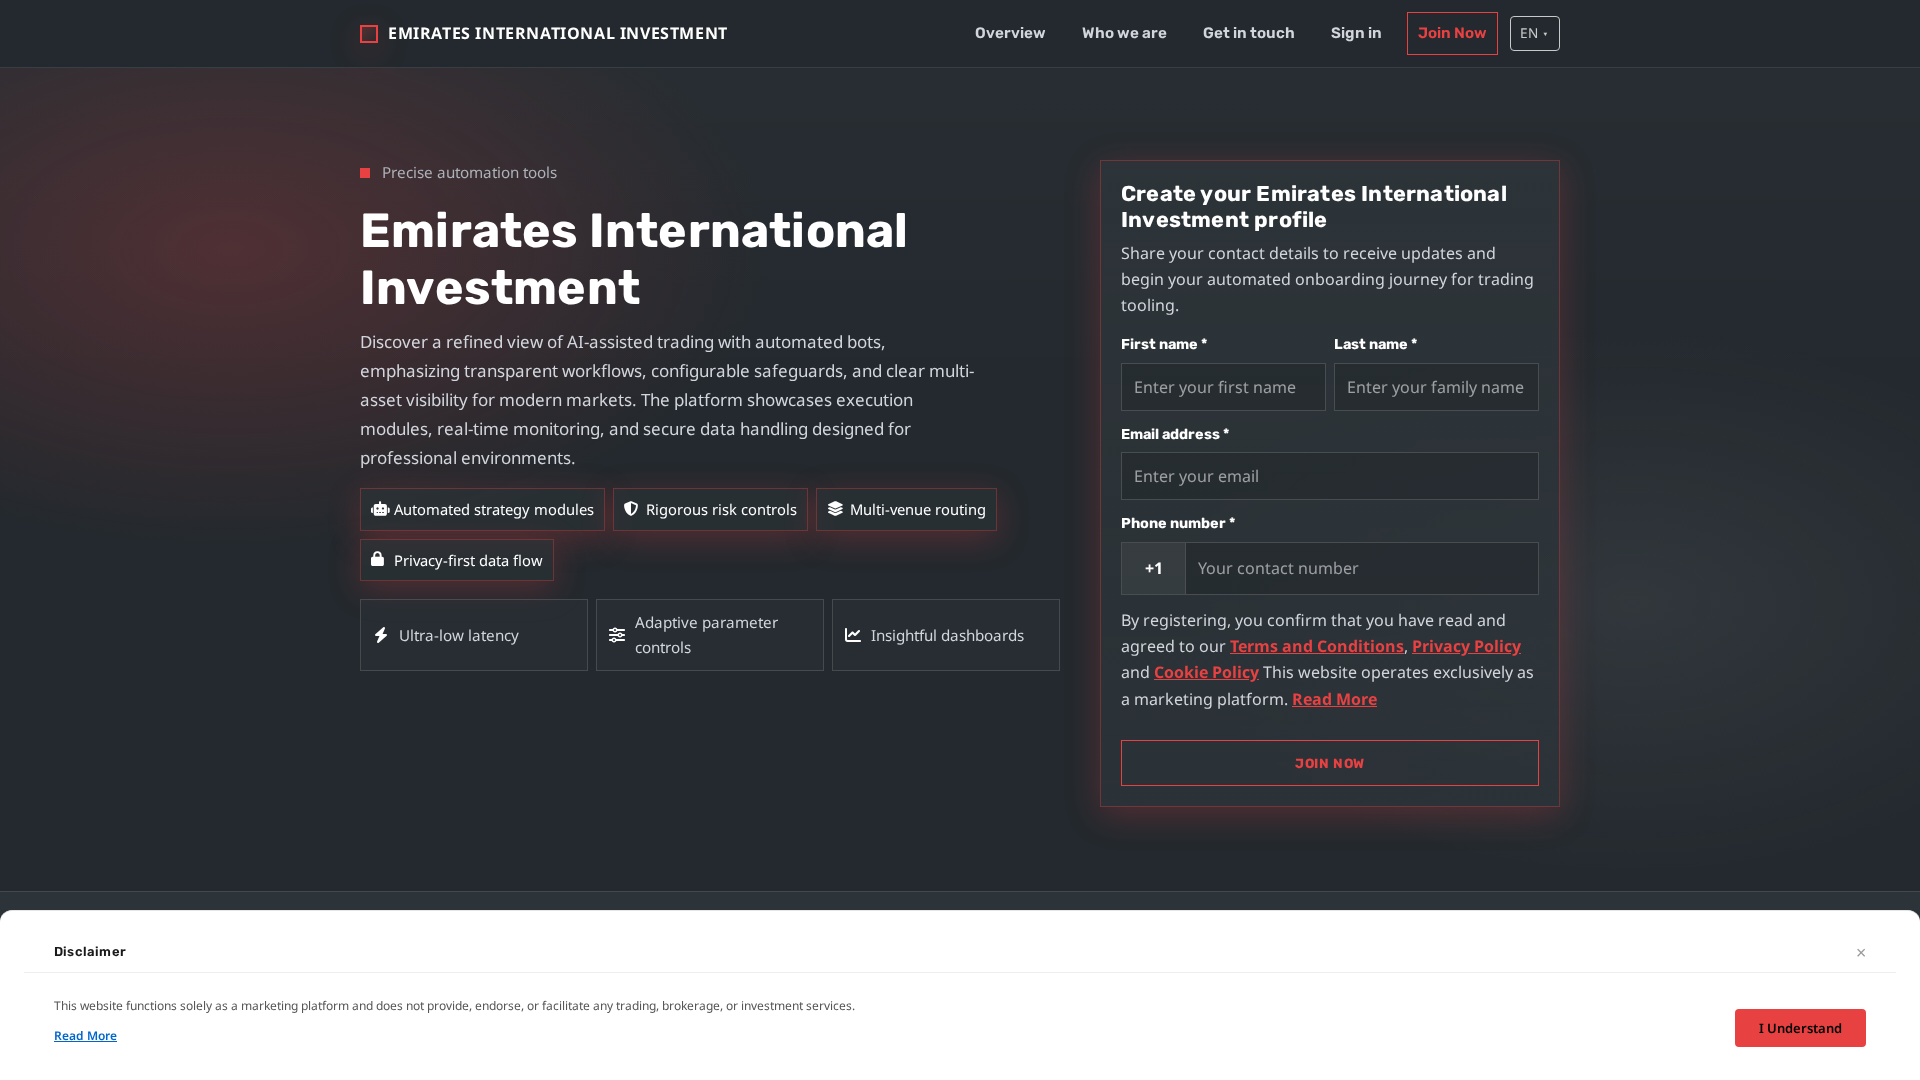1920x1080 pixels.
Task: Click the main 'Emirates International Investment' heading
Action: click(634, 259)
